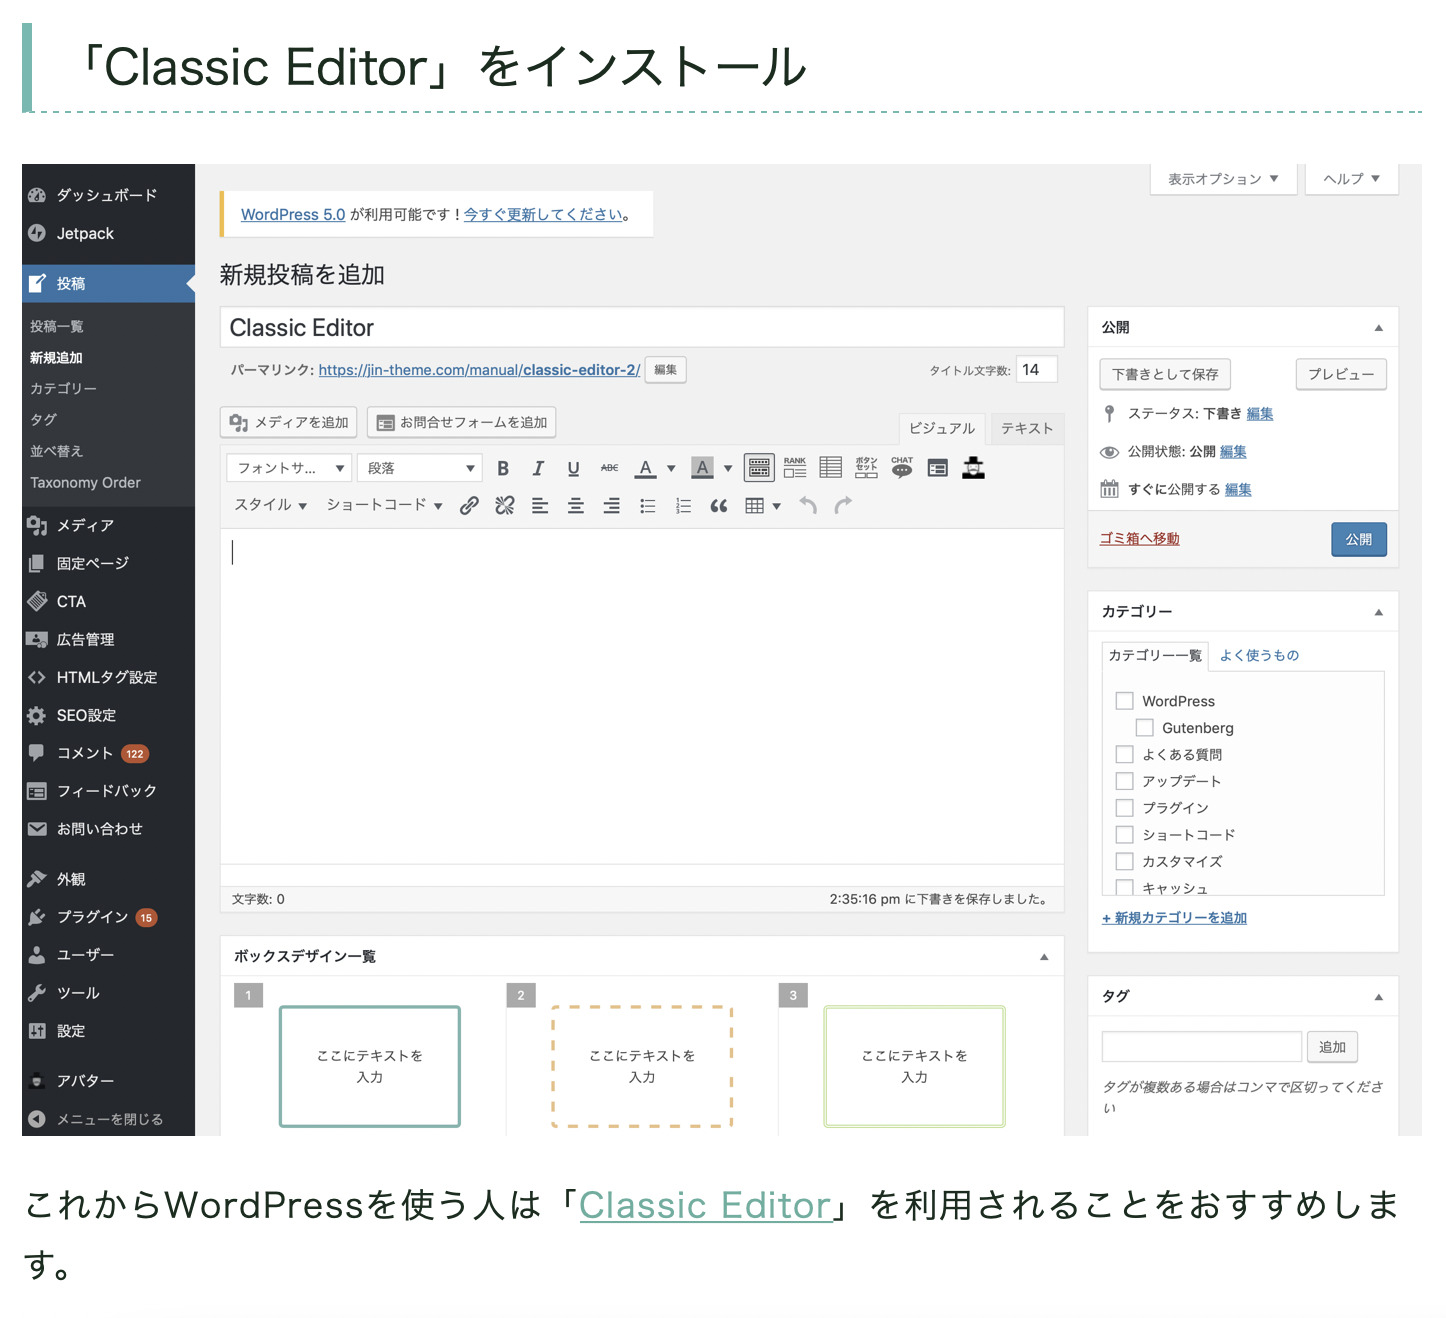
Task: Open Jetpack in the sidebar
Action: (x=108, y=233)
